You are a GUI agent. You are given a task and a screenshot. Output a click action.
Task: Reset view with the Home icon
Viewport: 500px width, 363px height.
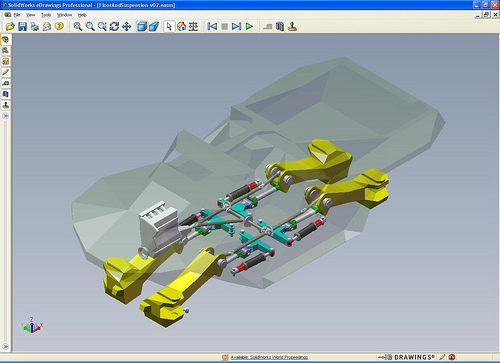click(181, 26)
